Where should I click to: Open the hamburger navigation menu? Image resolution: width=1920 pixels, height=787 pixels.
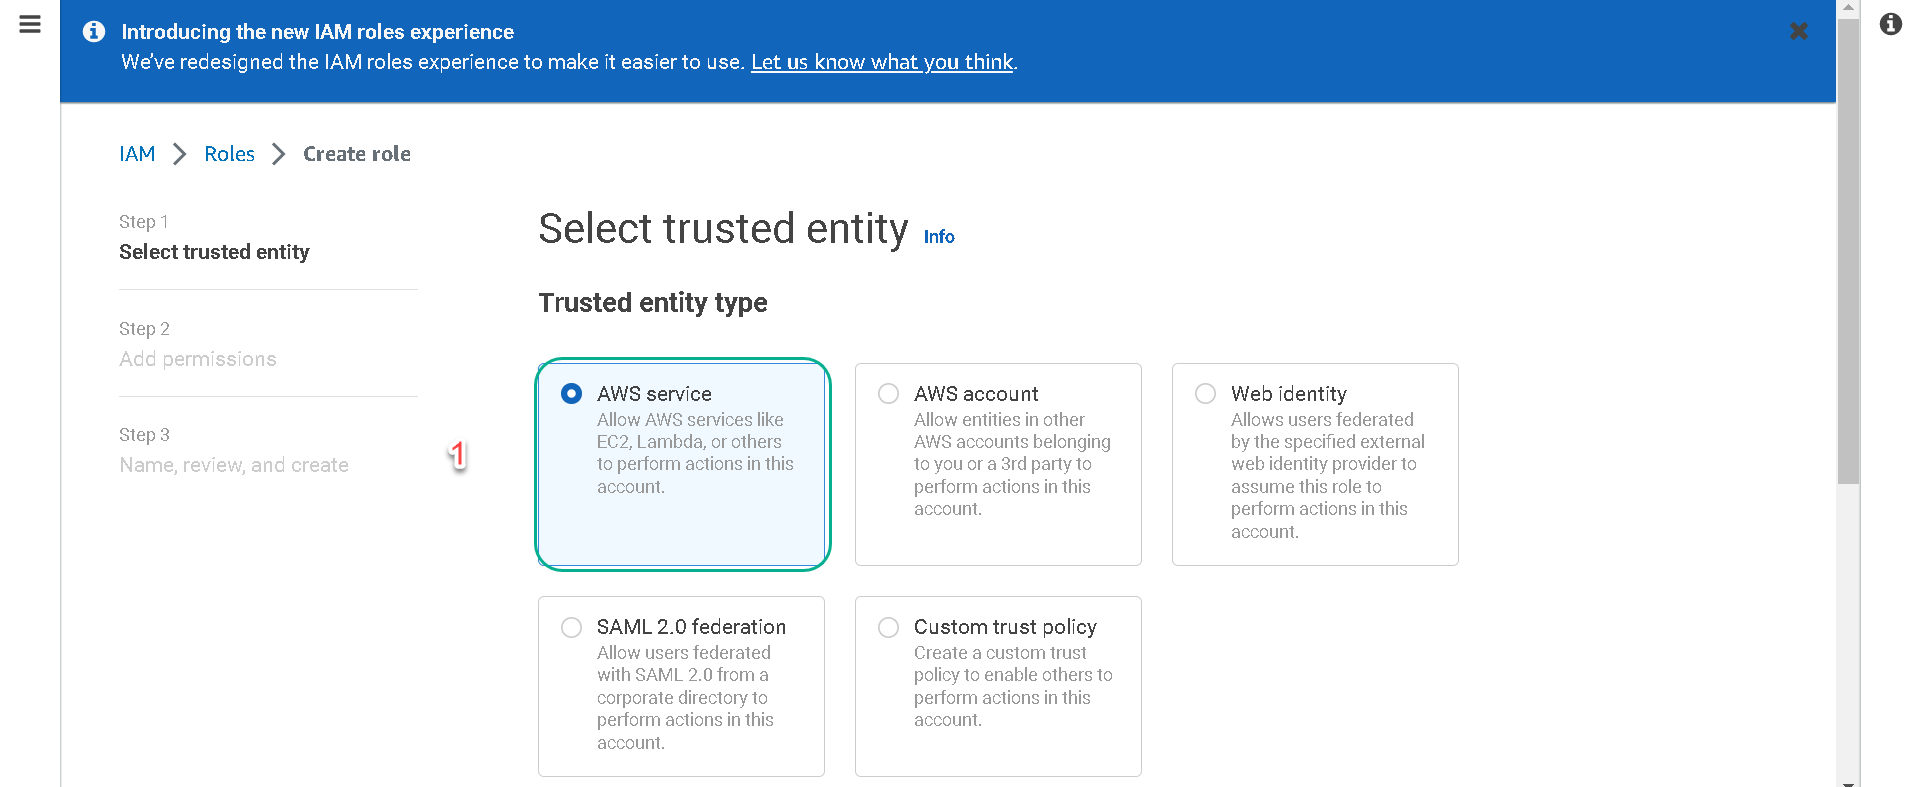point(30,24)
